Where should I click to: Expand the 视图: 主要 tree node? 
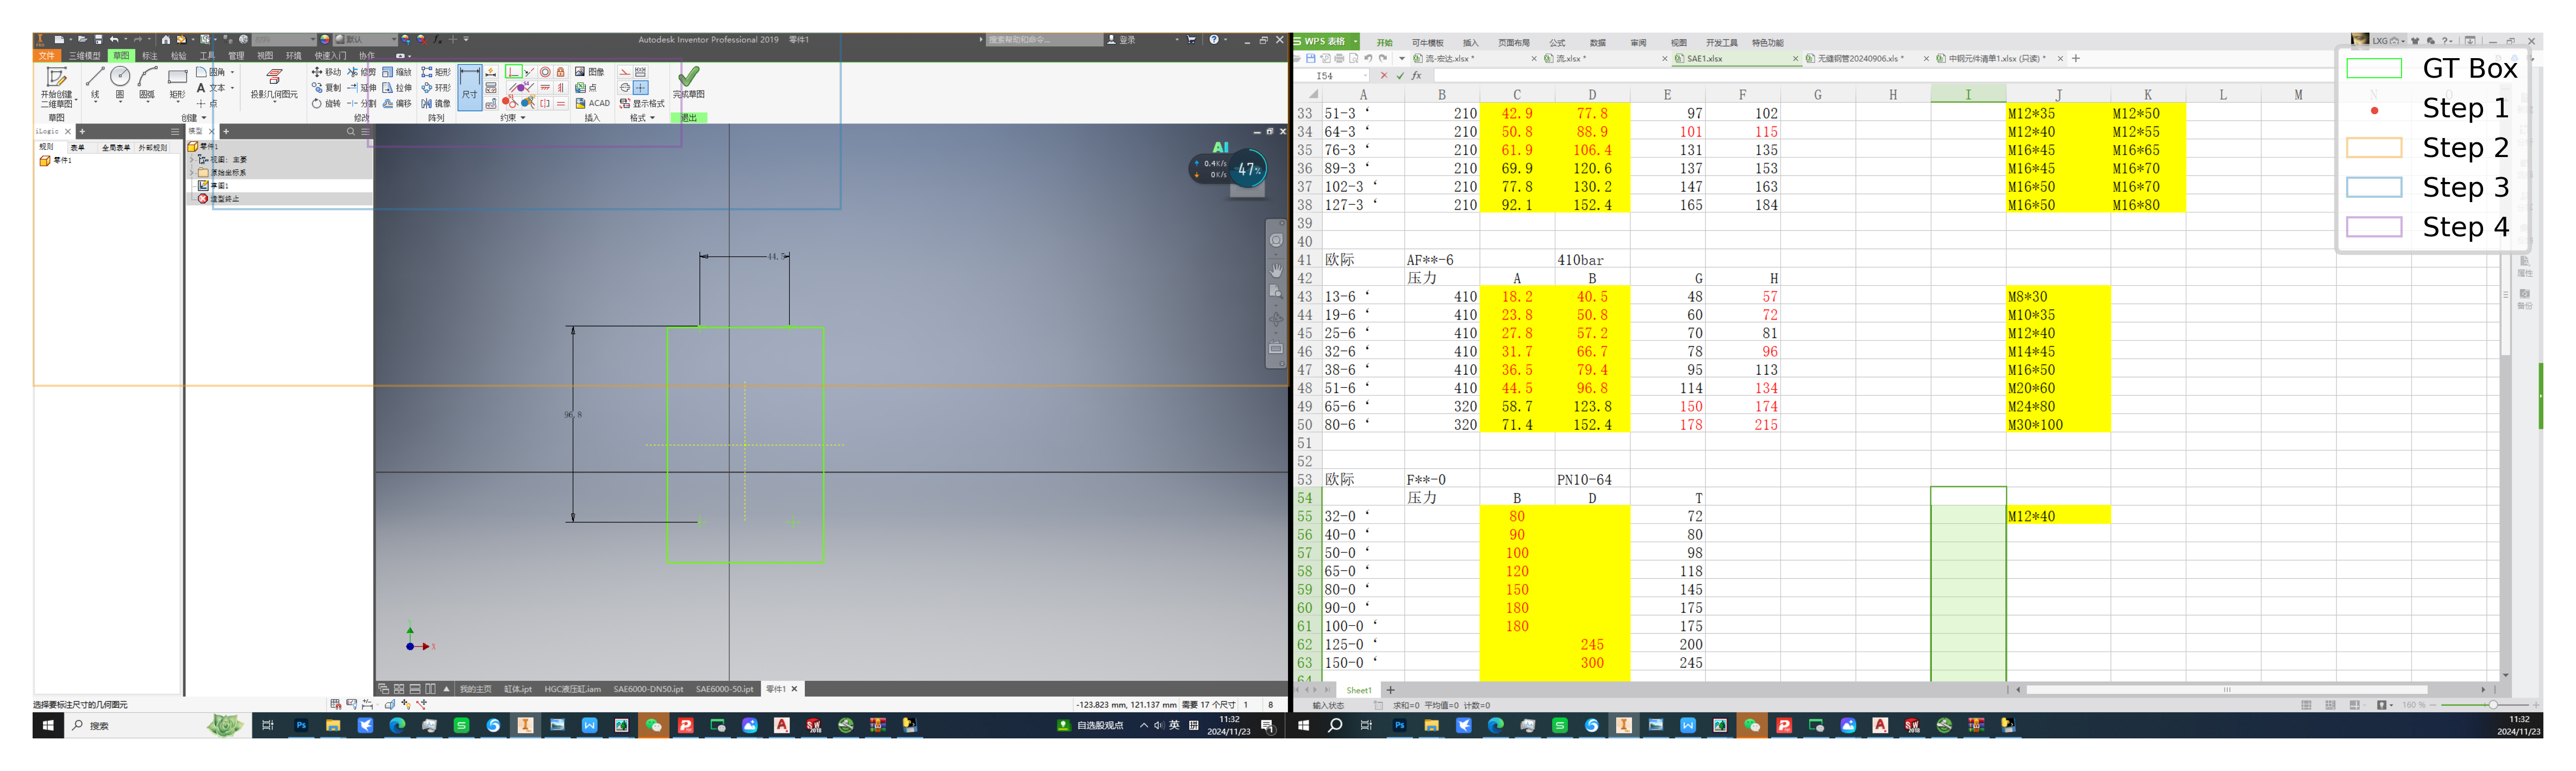(x=192, y=159)
